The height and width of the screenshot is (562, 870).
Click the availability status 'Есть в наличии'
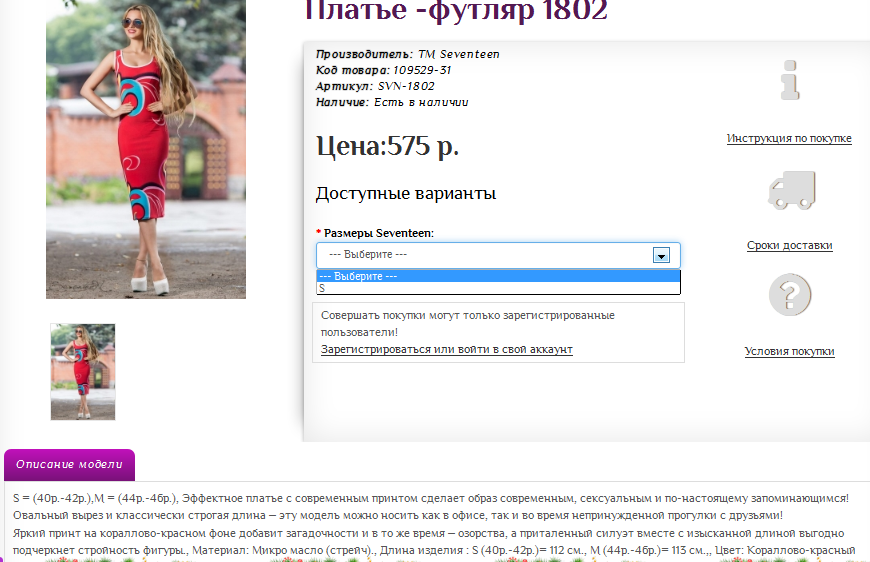(x=421, y=102)
